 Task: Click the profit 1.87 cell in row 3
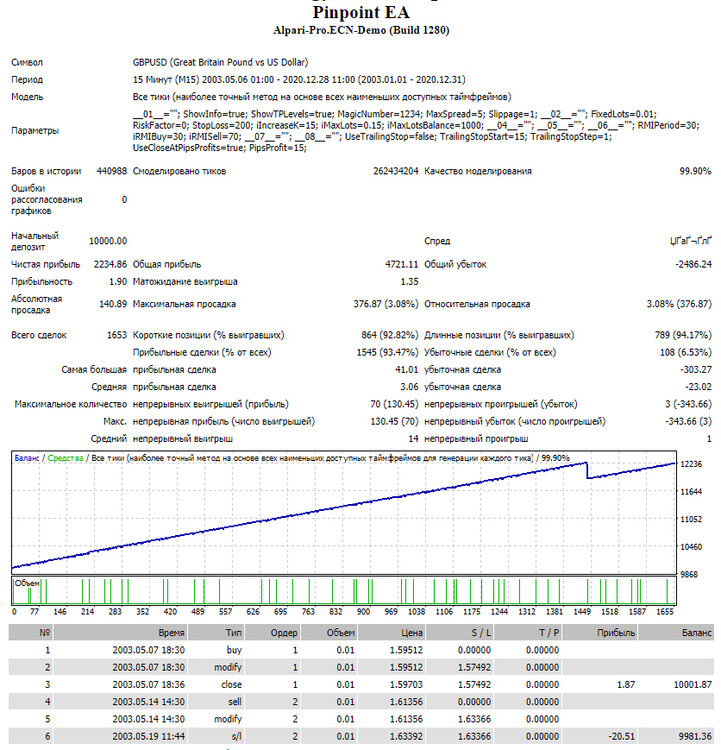(x=626, y=684)
